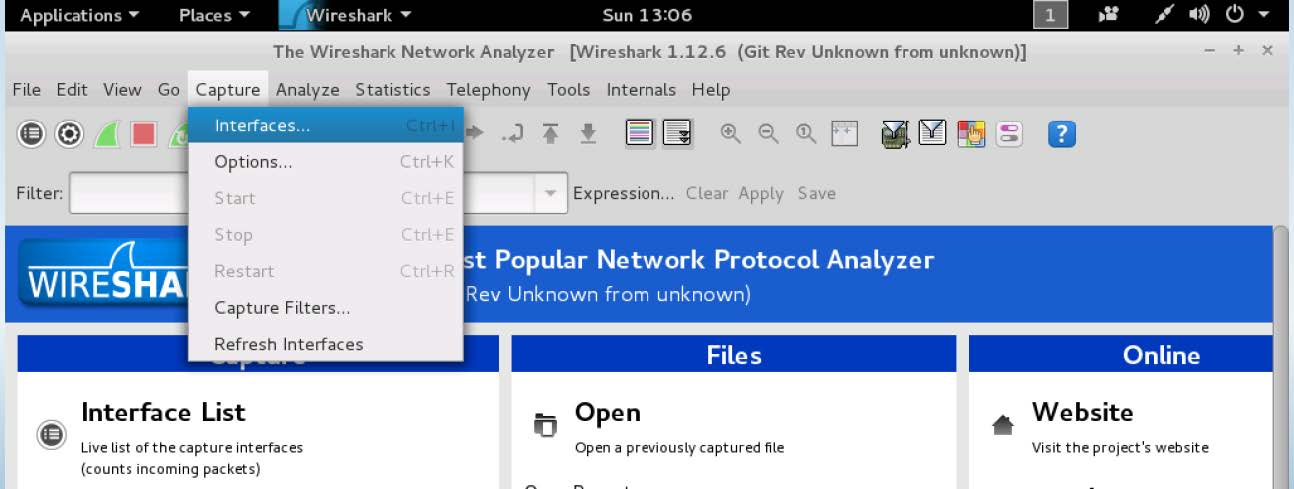Expand the filter field dropdown arrow
Screen dimensions: 1294x489
(550, 194)
